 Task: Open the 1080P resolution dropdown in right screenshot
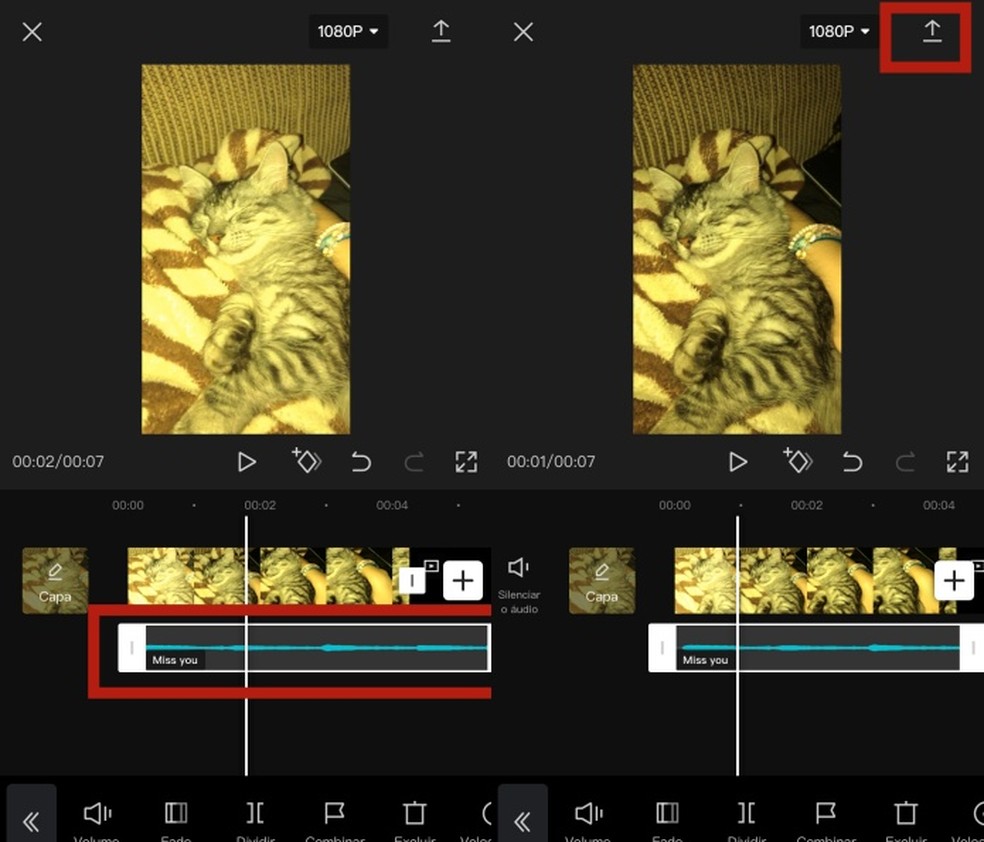click(839, 31)
